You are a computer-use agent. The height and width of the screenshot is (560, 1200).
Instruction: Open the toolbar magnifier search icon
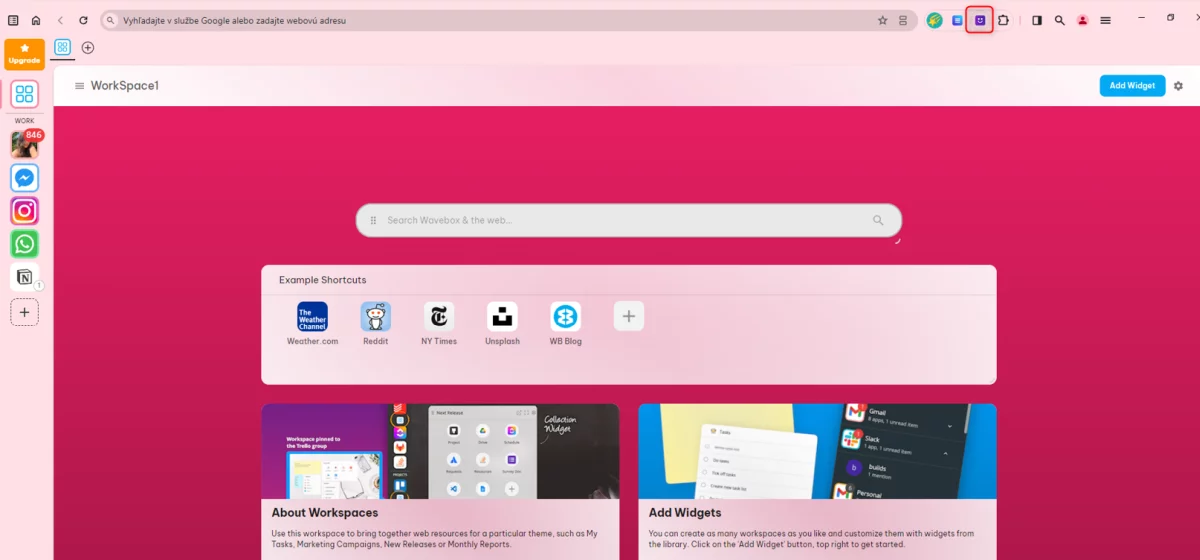coord(1060,20)
